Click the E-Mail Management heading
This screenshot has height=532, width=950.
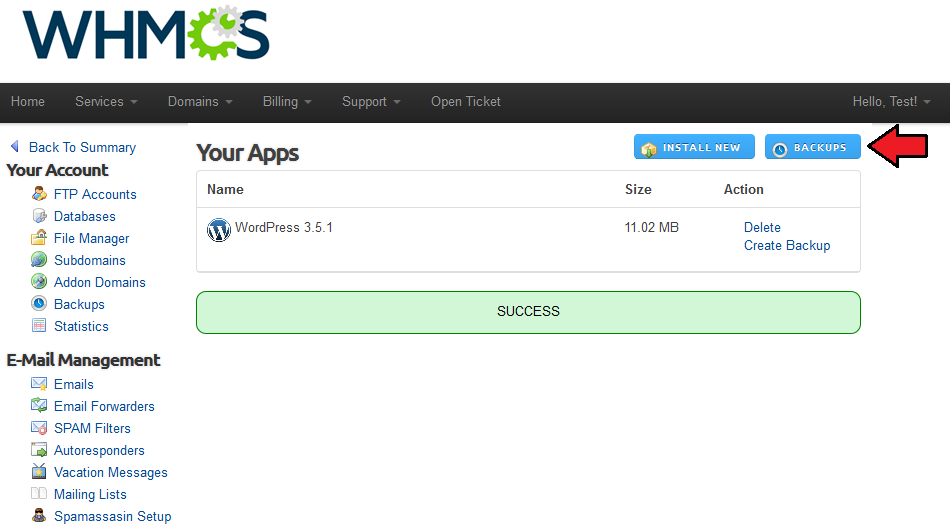coord(84,360)
